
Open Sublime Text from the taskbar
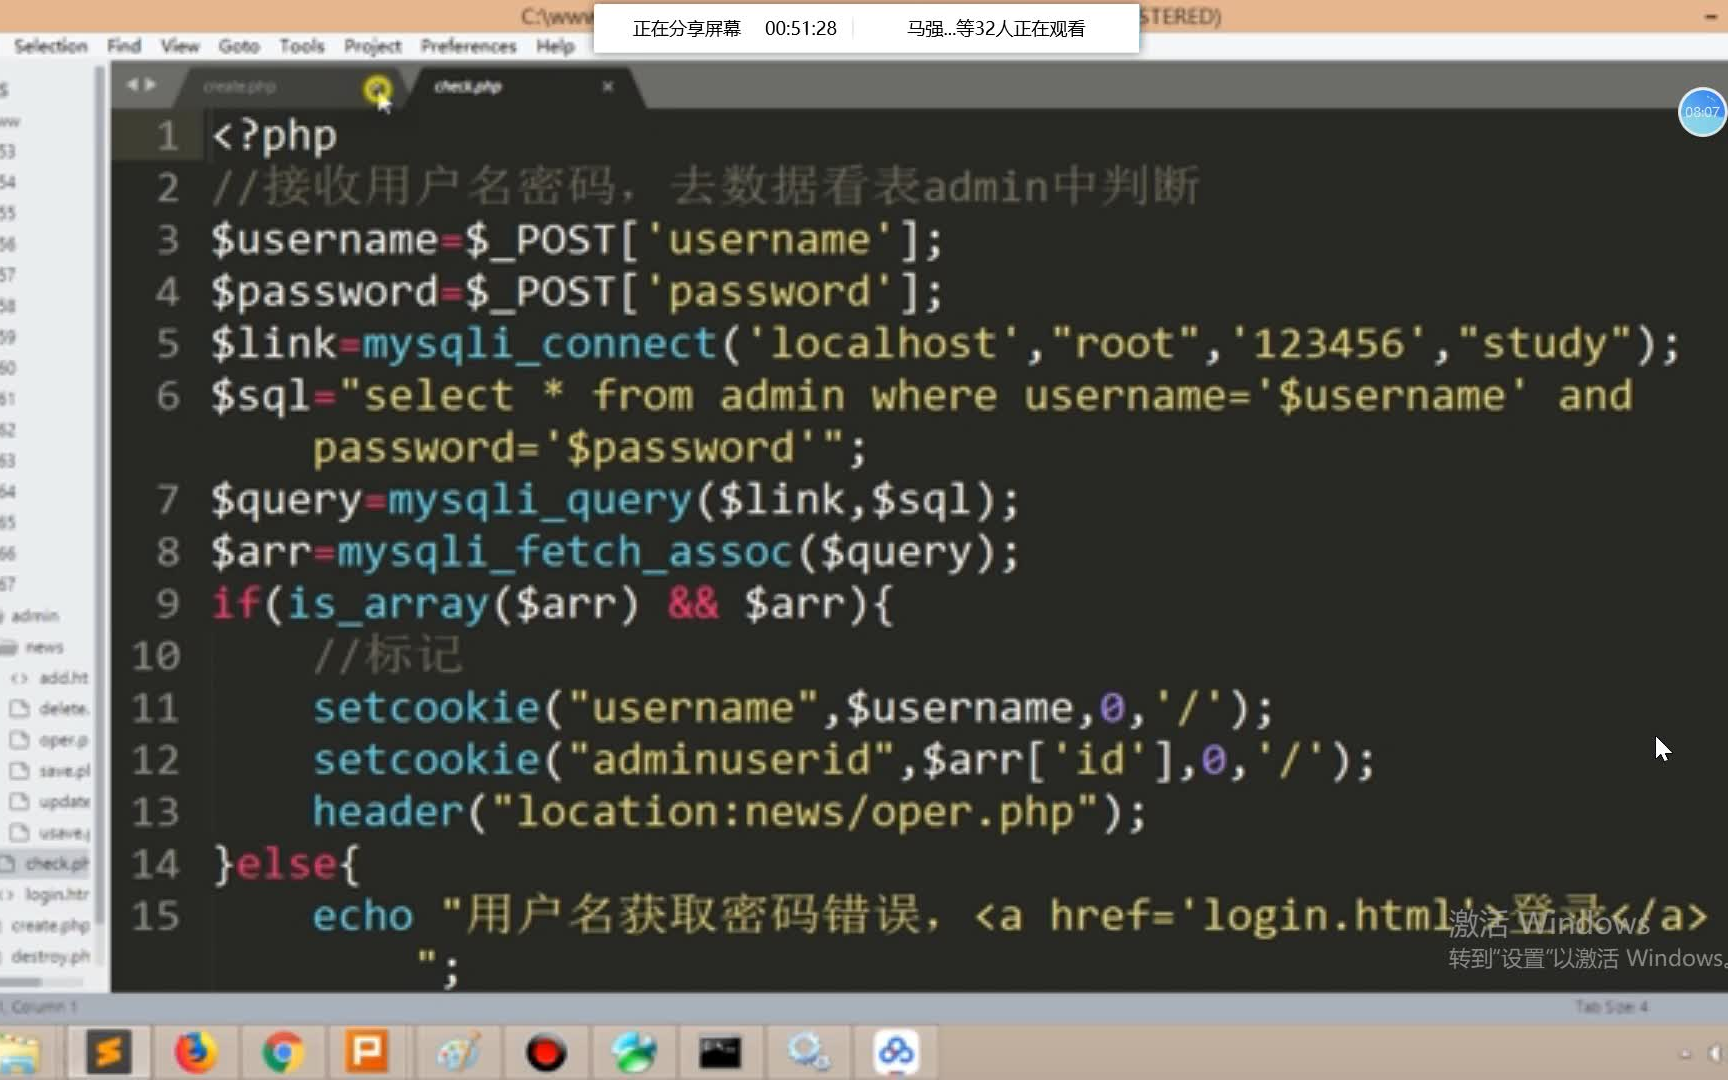[110, 1052]
